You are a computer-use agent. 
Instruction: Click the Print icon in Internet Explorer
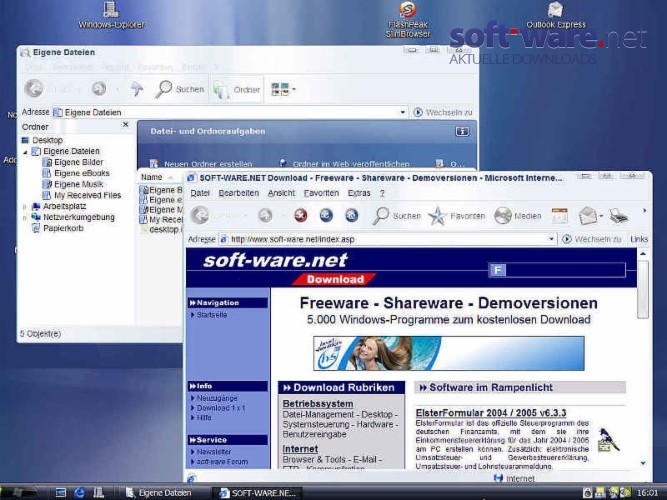pyautogui.click(x=619, y=216)
